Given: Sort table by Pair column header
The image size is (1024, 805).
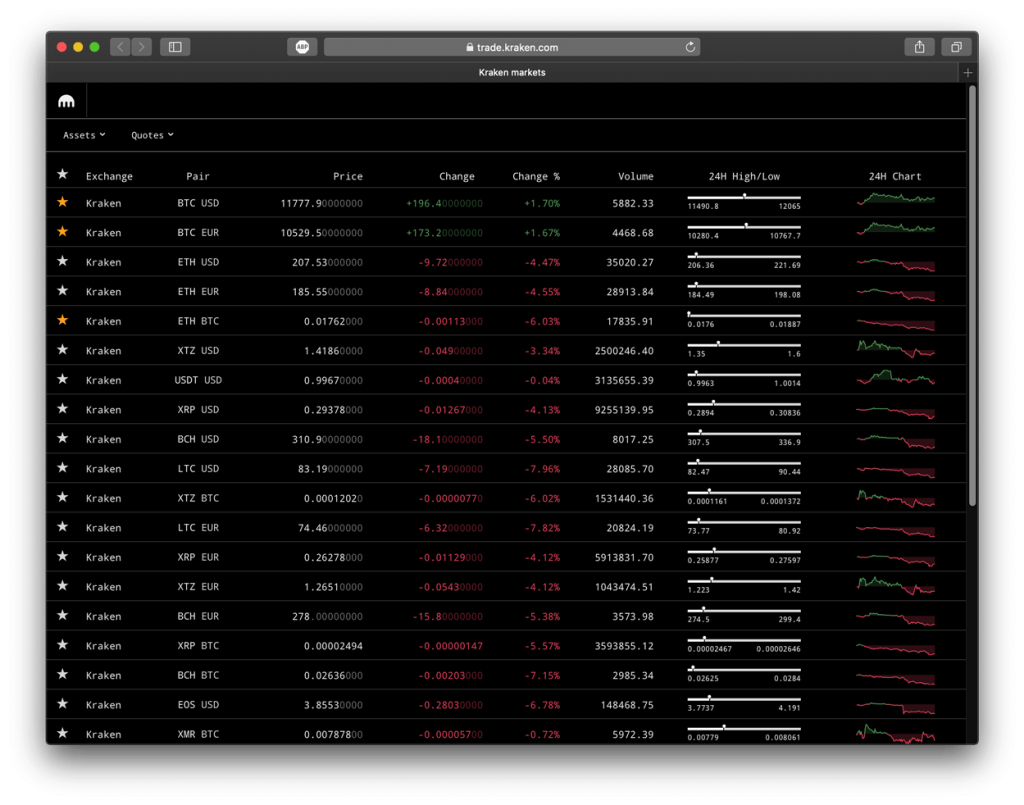Looking at the screenshot, I should click(198, 176).
